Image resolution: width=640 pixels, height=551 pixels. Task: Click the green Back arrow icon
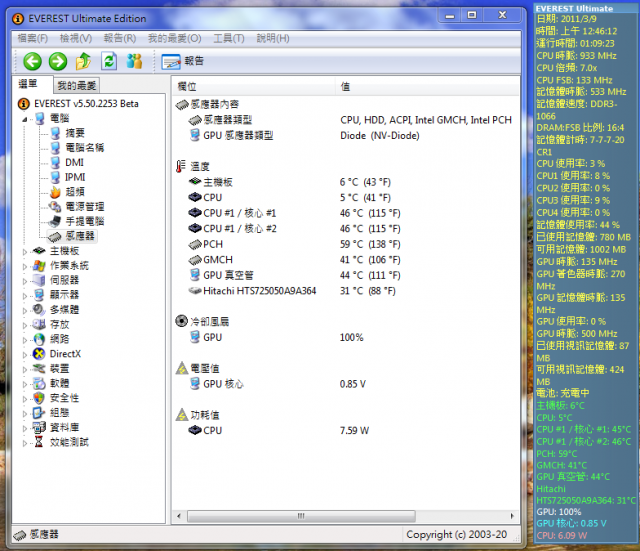pos(32,61)
